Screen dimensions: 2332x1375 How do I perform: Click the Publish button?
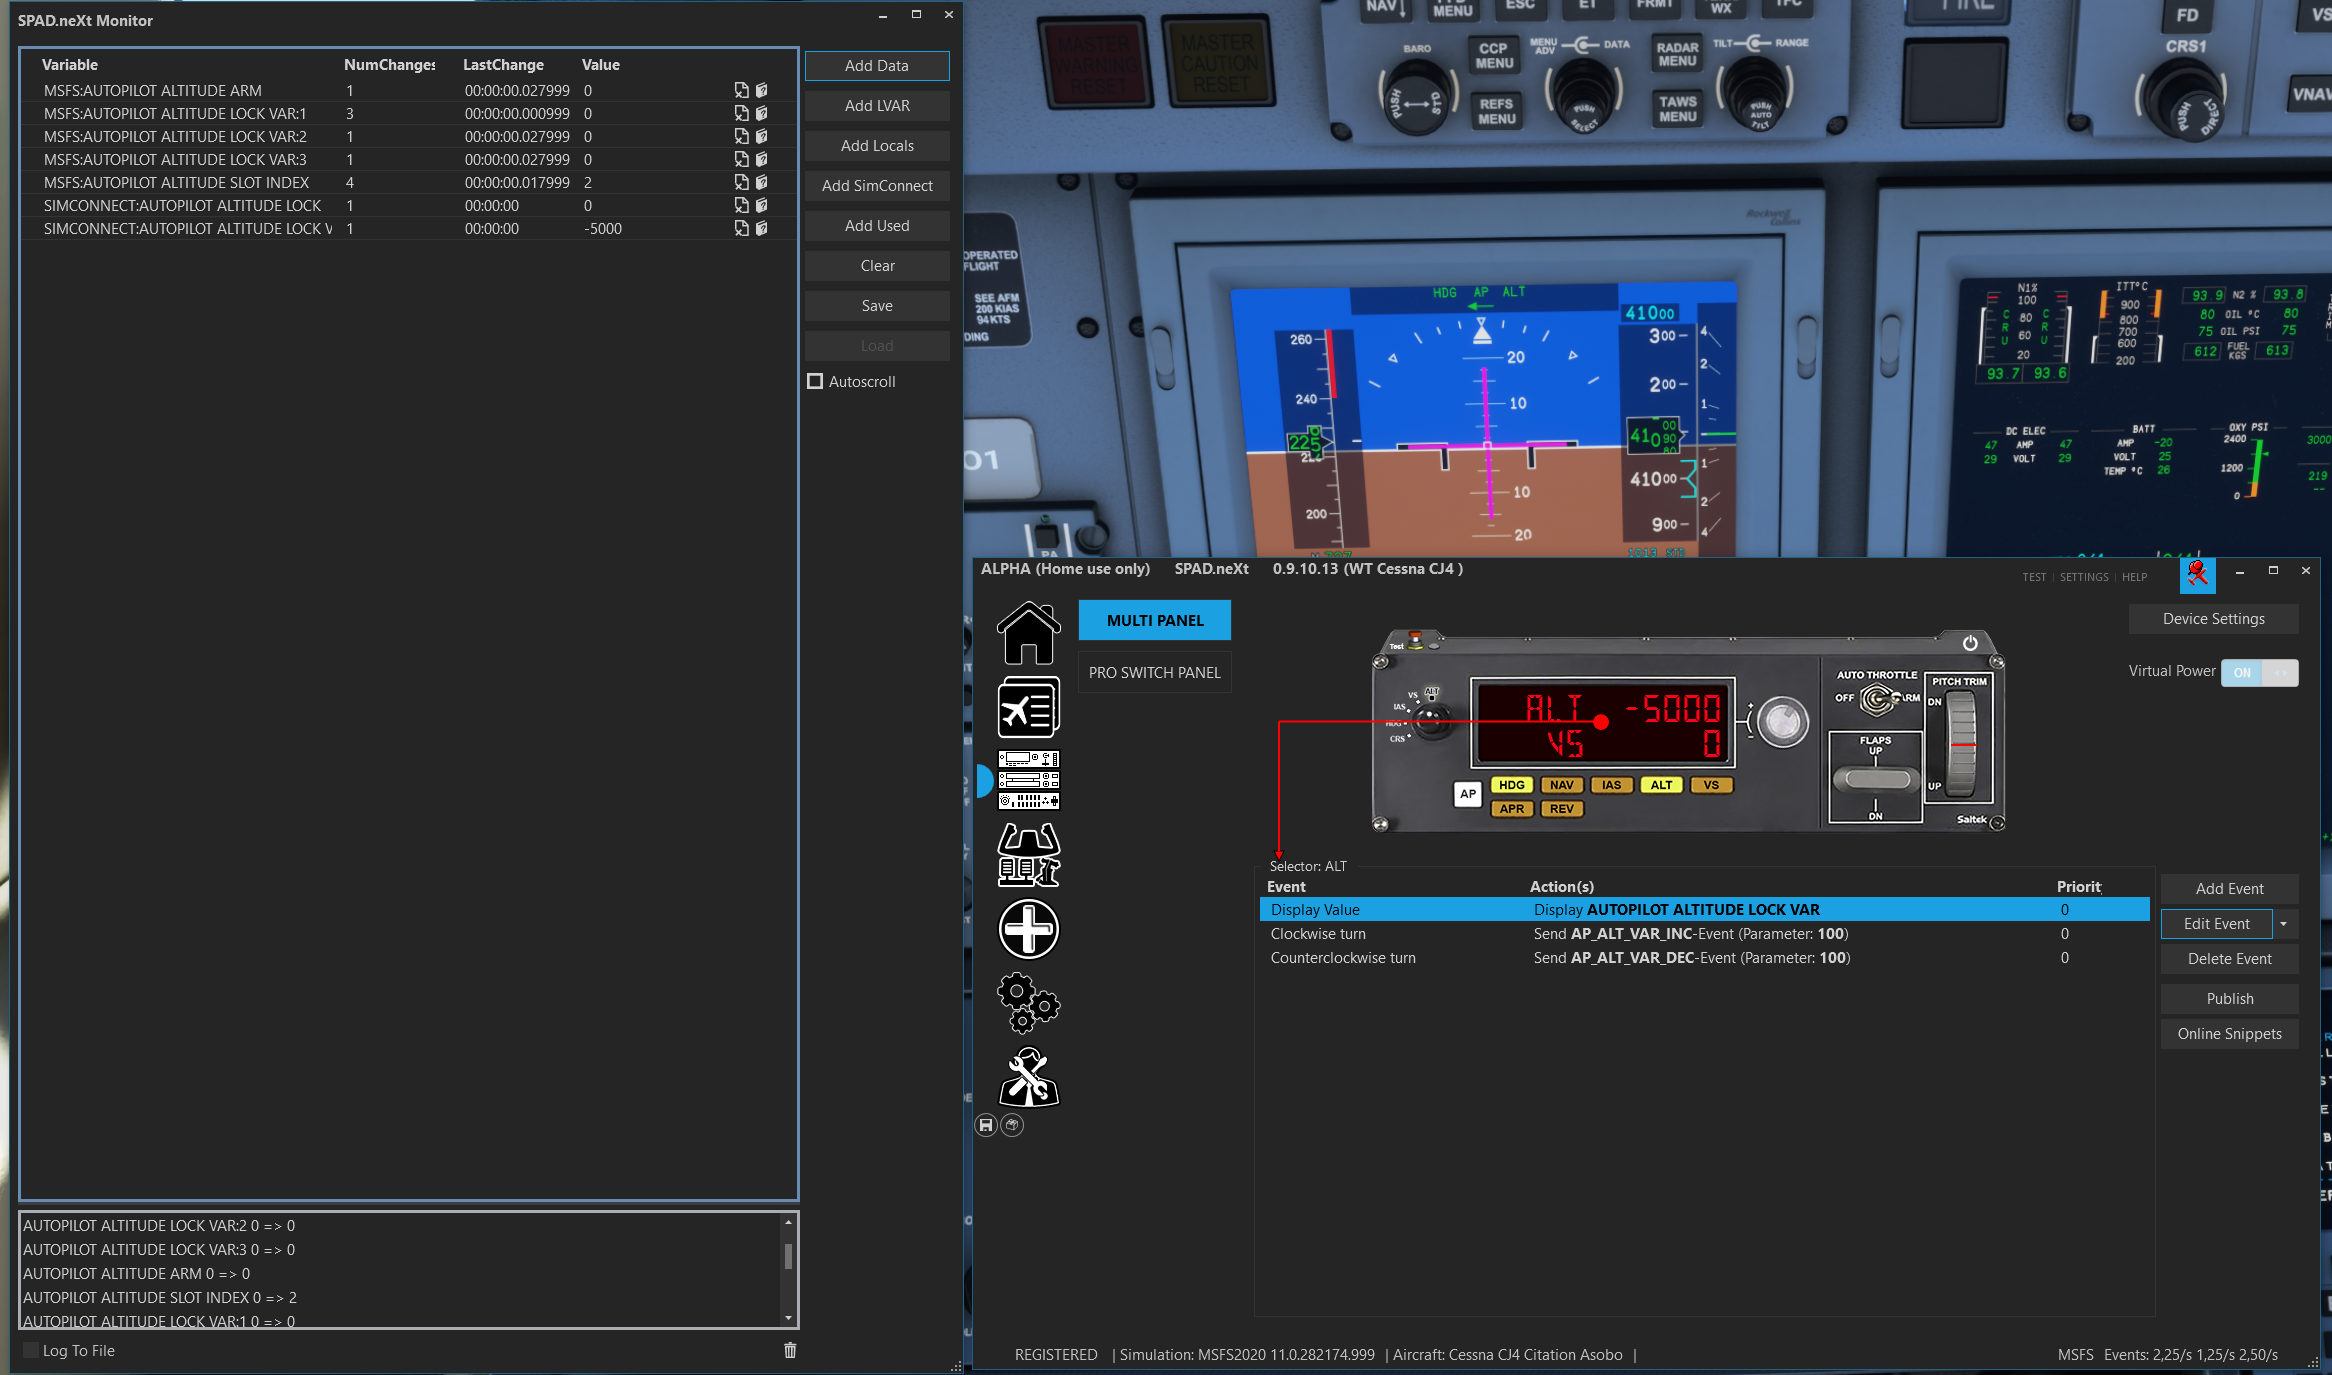2229,998
